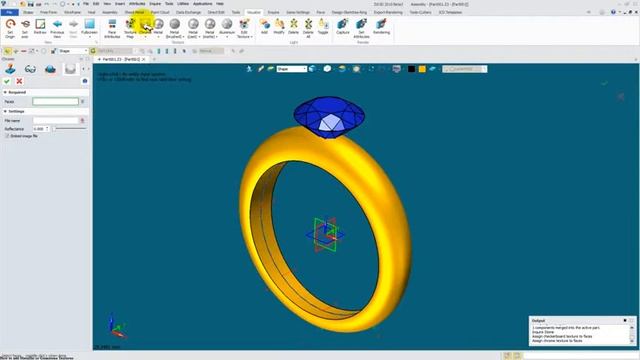Viewport: 640px width, 360px height.
Task: Open the Chrome texture dropdown arrow
Action: [145, 37]
